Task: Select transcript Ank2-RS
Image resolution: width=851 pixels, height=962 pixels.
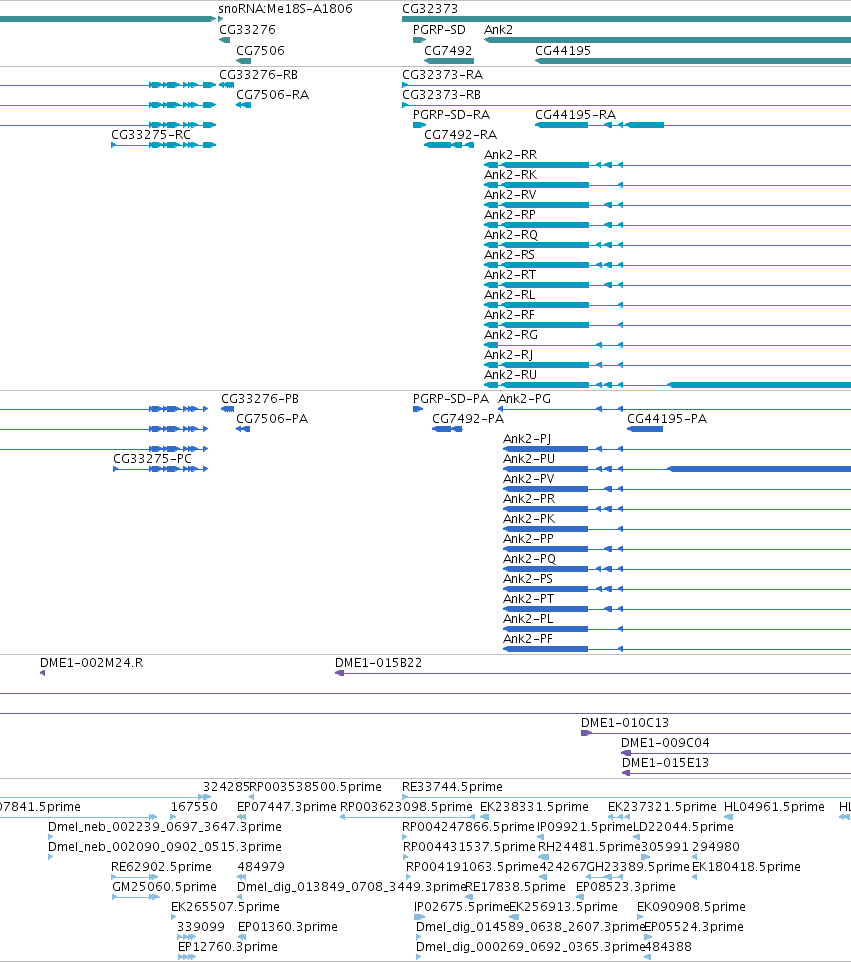Action: coord(509,255)
